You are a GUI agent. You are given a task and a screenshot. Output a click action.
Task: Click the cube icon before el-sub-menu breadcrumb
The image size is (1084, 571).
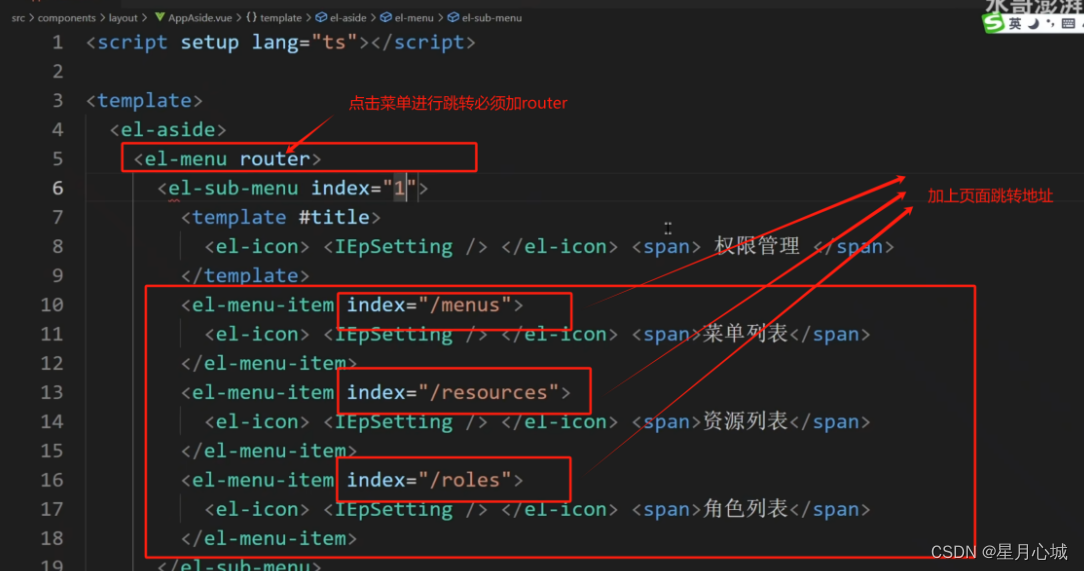coord(454,17)
